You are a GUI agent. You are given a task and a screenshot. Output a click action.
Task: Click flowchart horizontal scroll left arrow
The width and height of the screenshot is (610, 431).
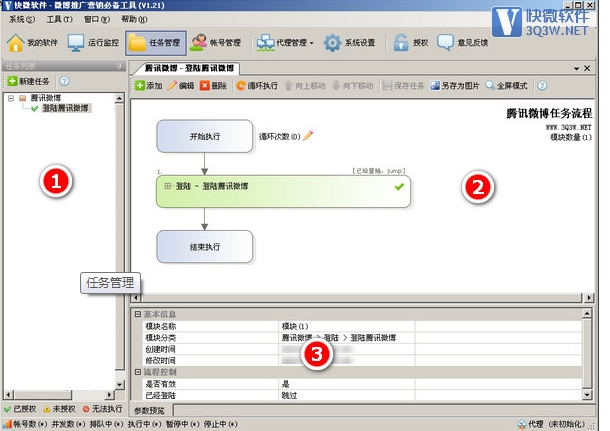(136, 298)
